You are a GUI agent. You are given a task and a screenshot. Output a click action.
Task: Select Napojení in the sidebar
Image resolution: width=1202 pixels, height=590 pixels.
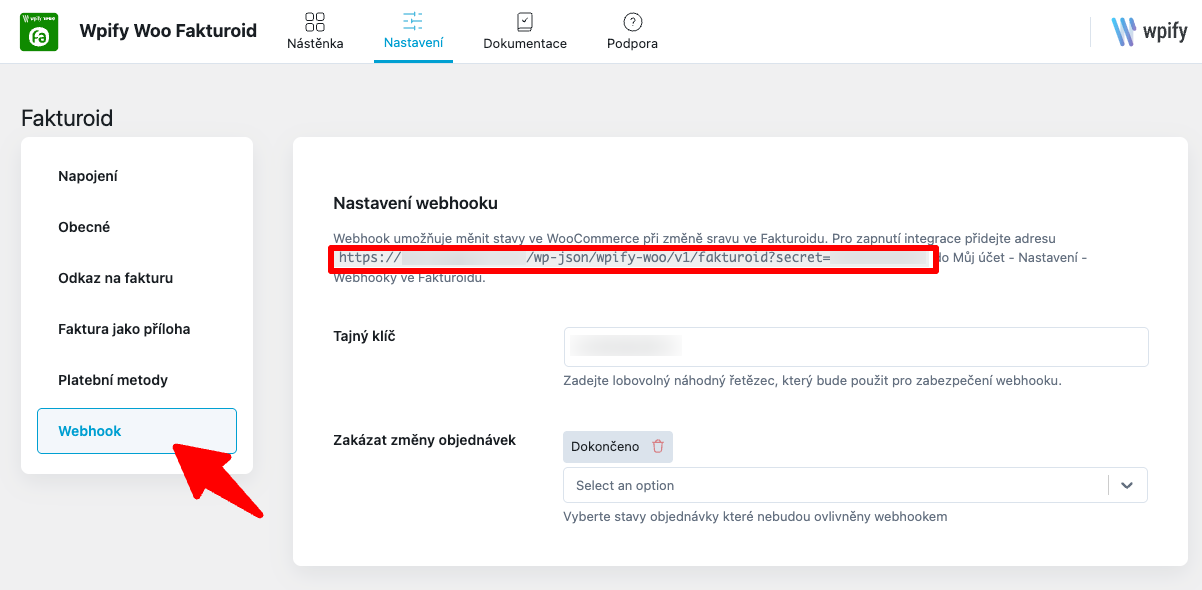[88, 174]
